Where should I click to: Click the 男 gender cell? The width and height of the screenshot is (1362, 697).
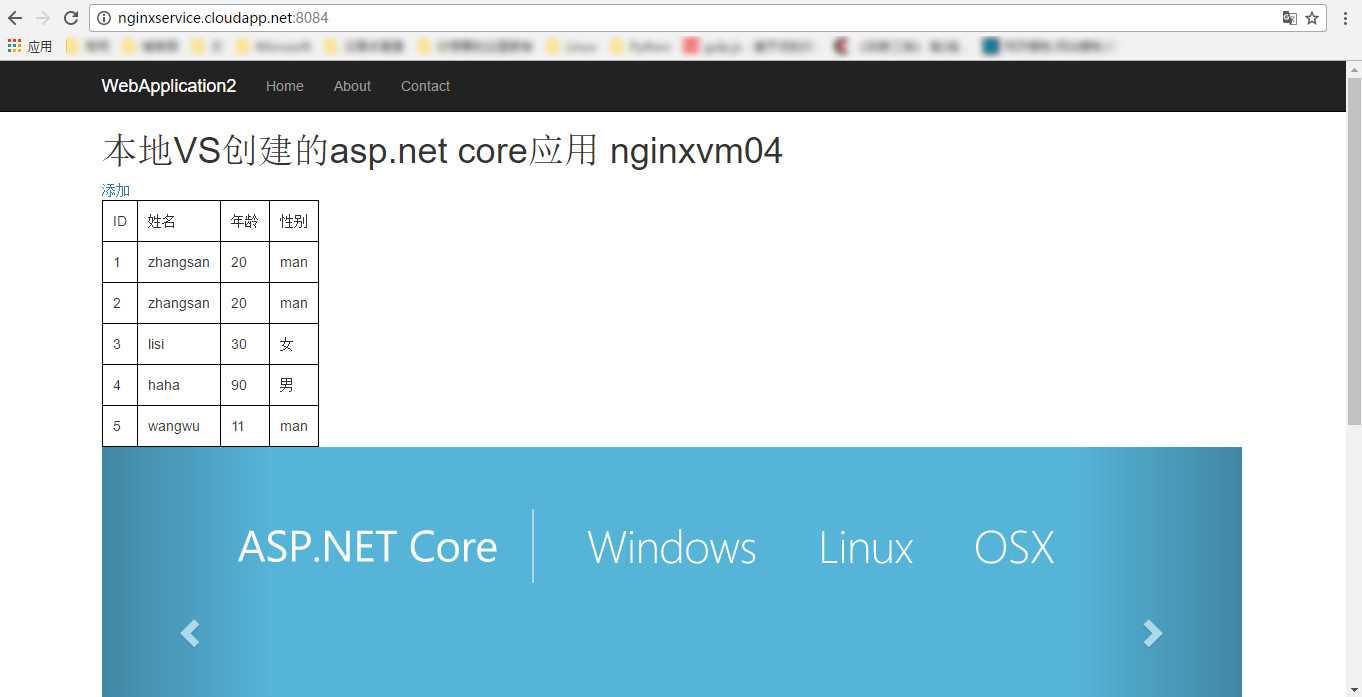[294, 385]
